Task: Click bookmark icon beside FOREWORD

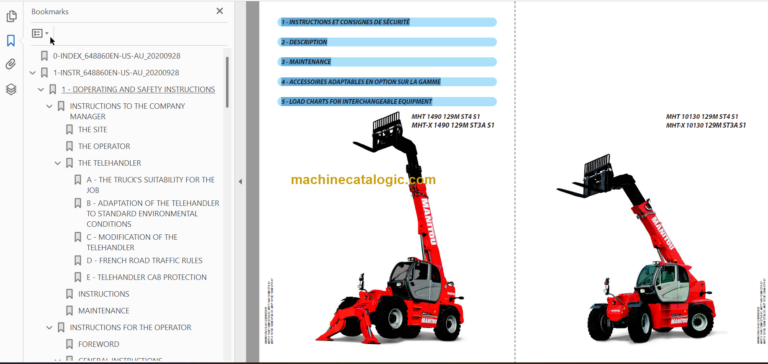Action: (70, 344)
